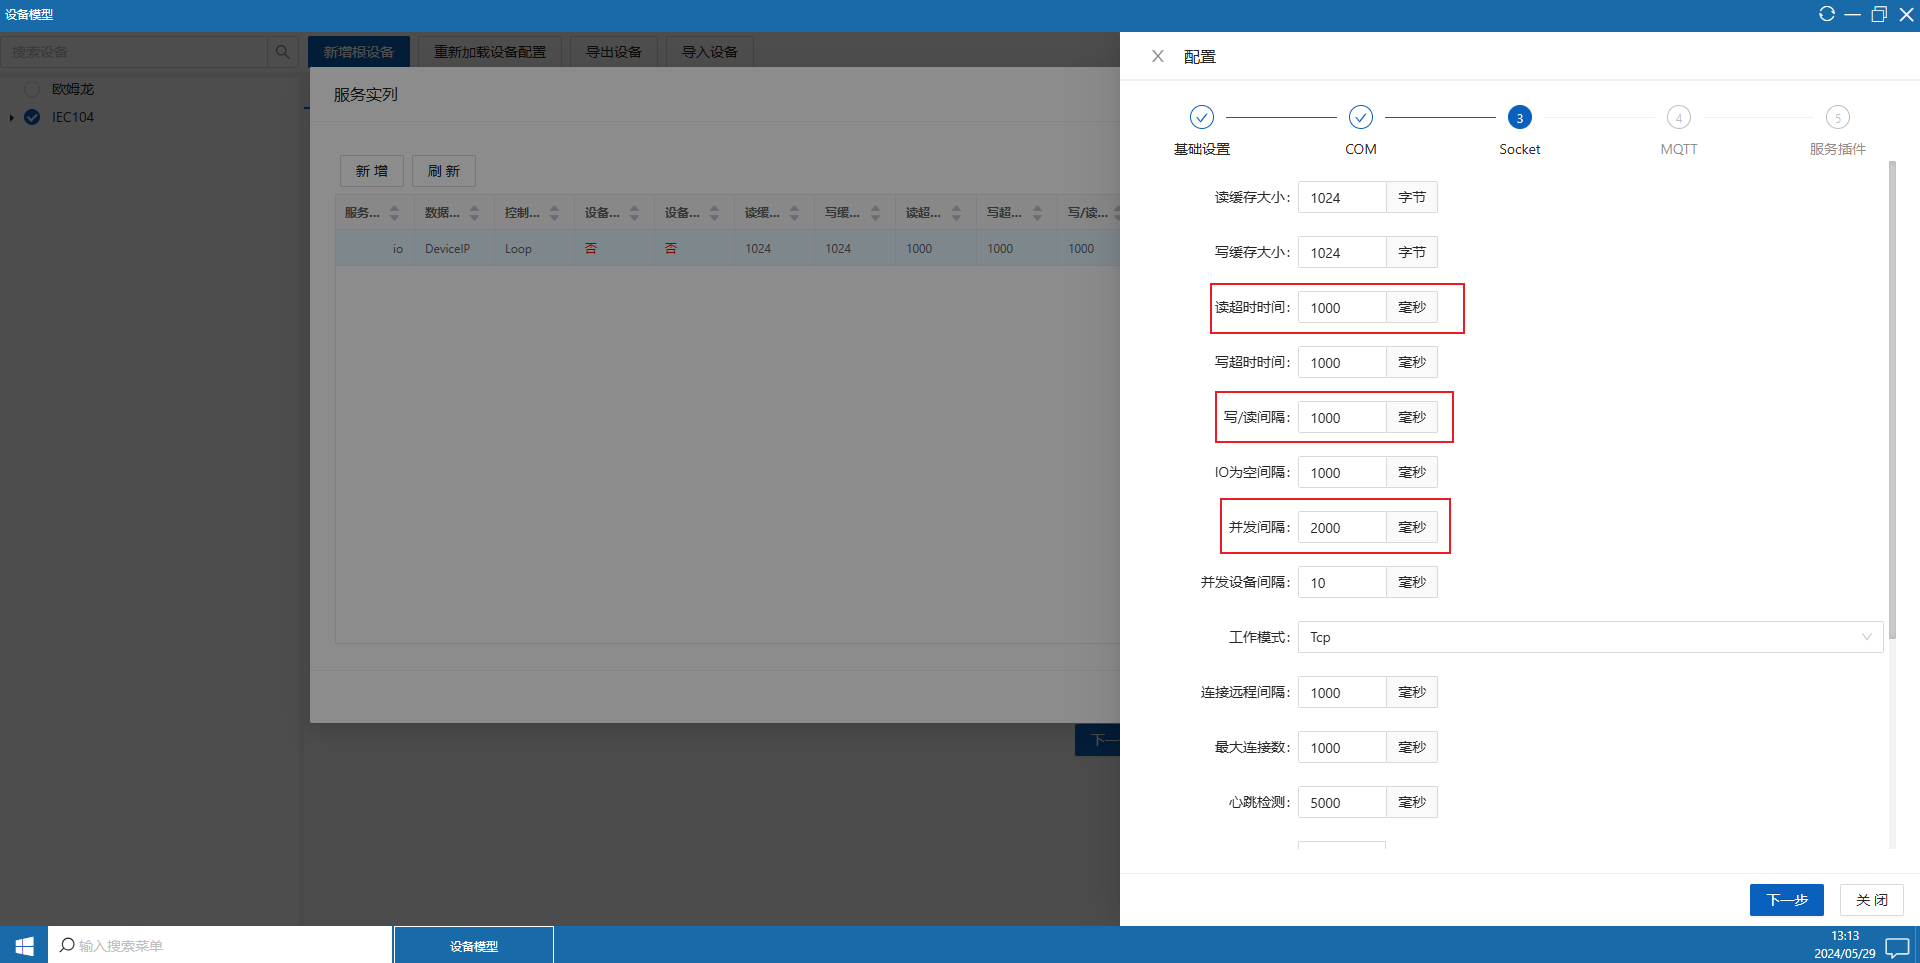
Task: Edit the 连接远程间隔 value field
Action: point(1342,693)
